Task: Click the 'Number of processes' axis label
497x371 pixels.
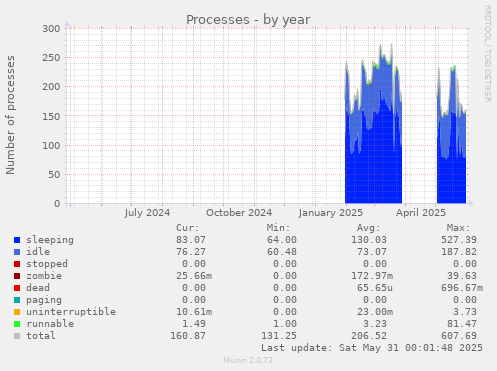Action: coord(10,115)
